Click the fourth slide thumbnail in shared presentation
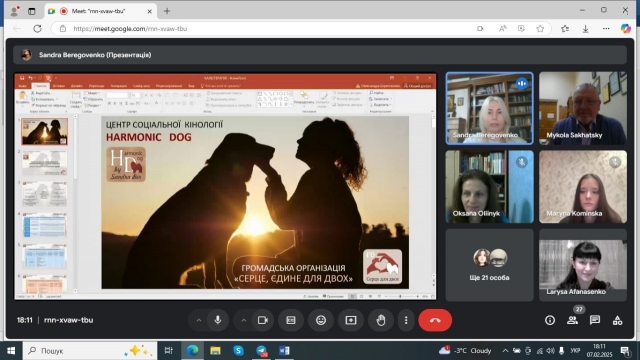Screen dimensions: 640x360 point(44,225)
